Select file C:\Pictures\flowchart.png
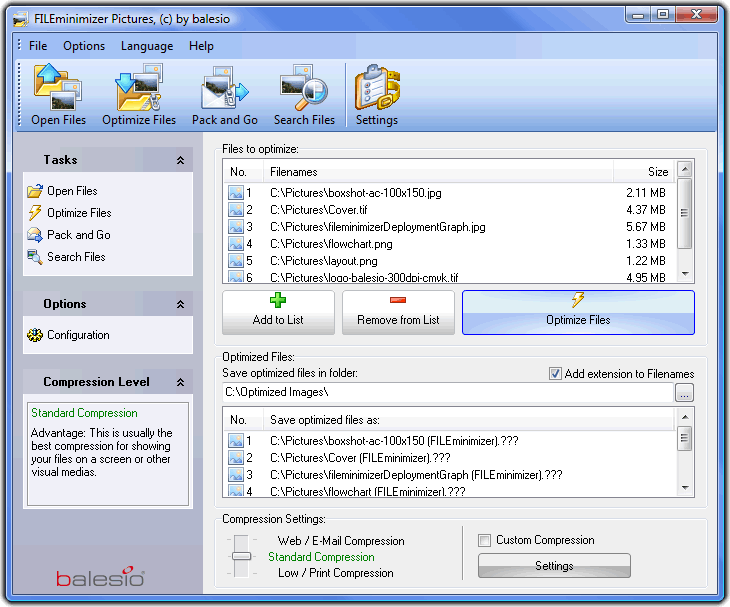Viewport: 730px width, 607px height. pos(331,244)
